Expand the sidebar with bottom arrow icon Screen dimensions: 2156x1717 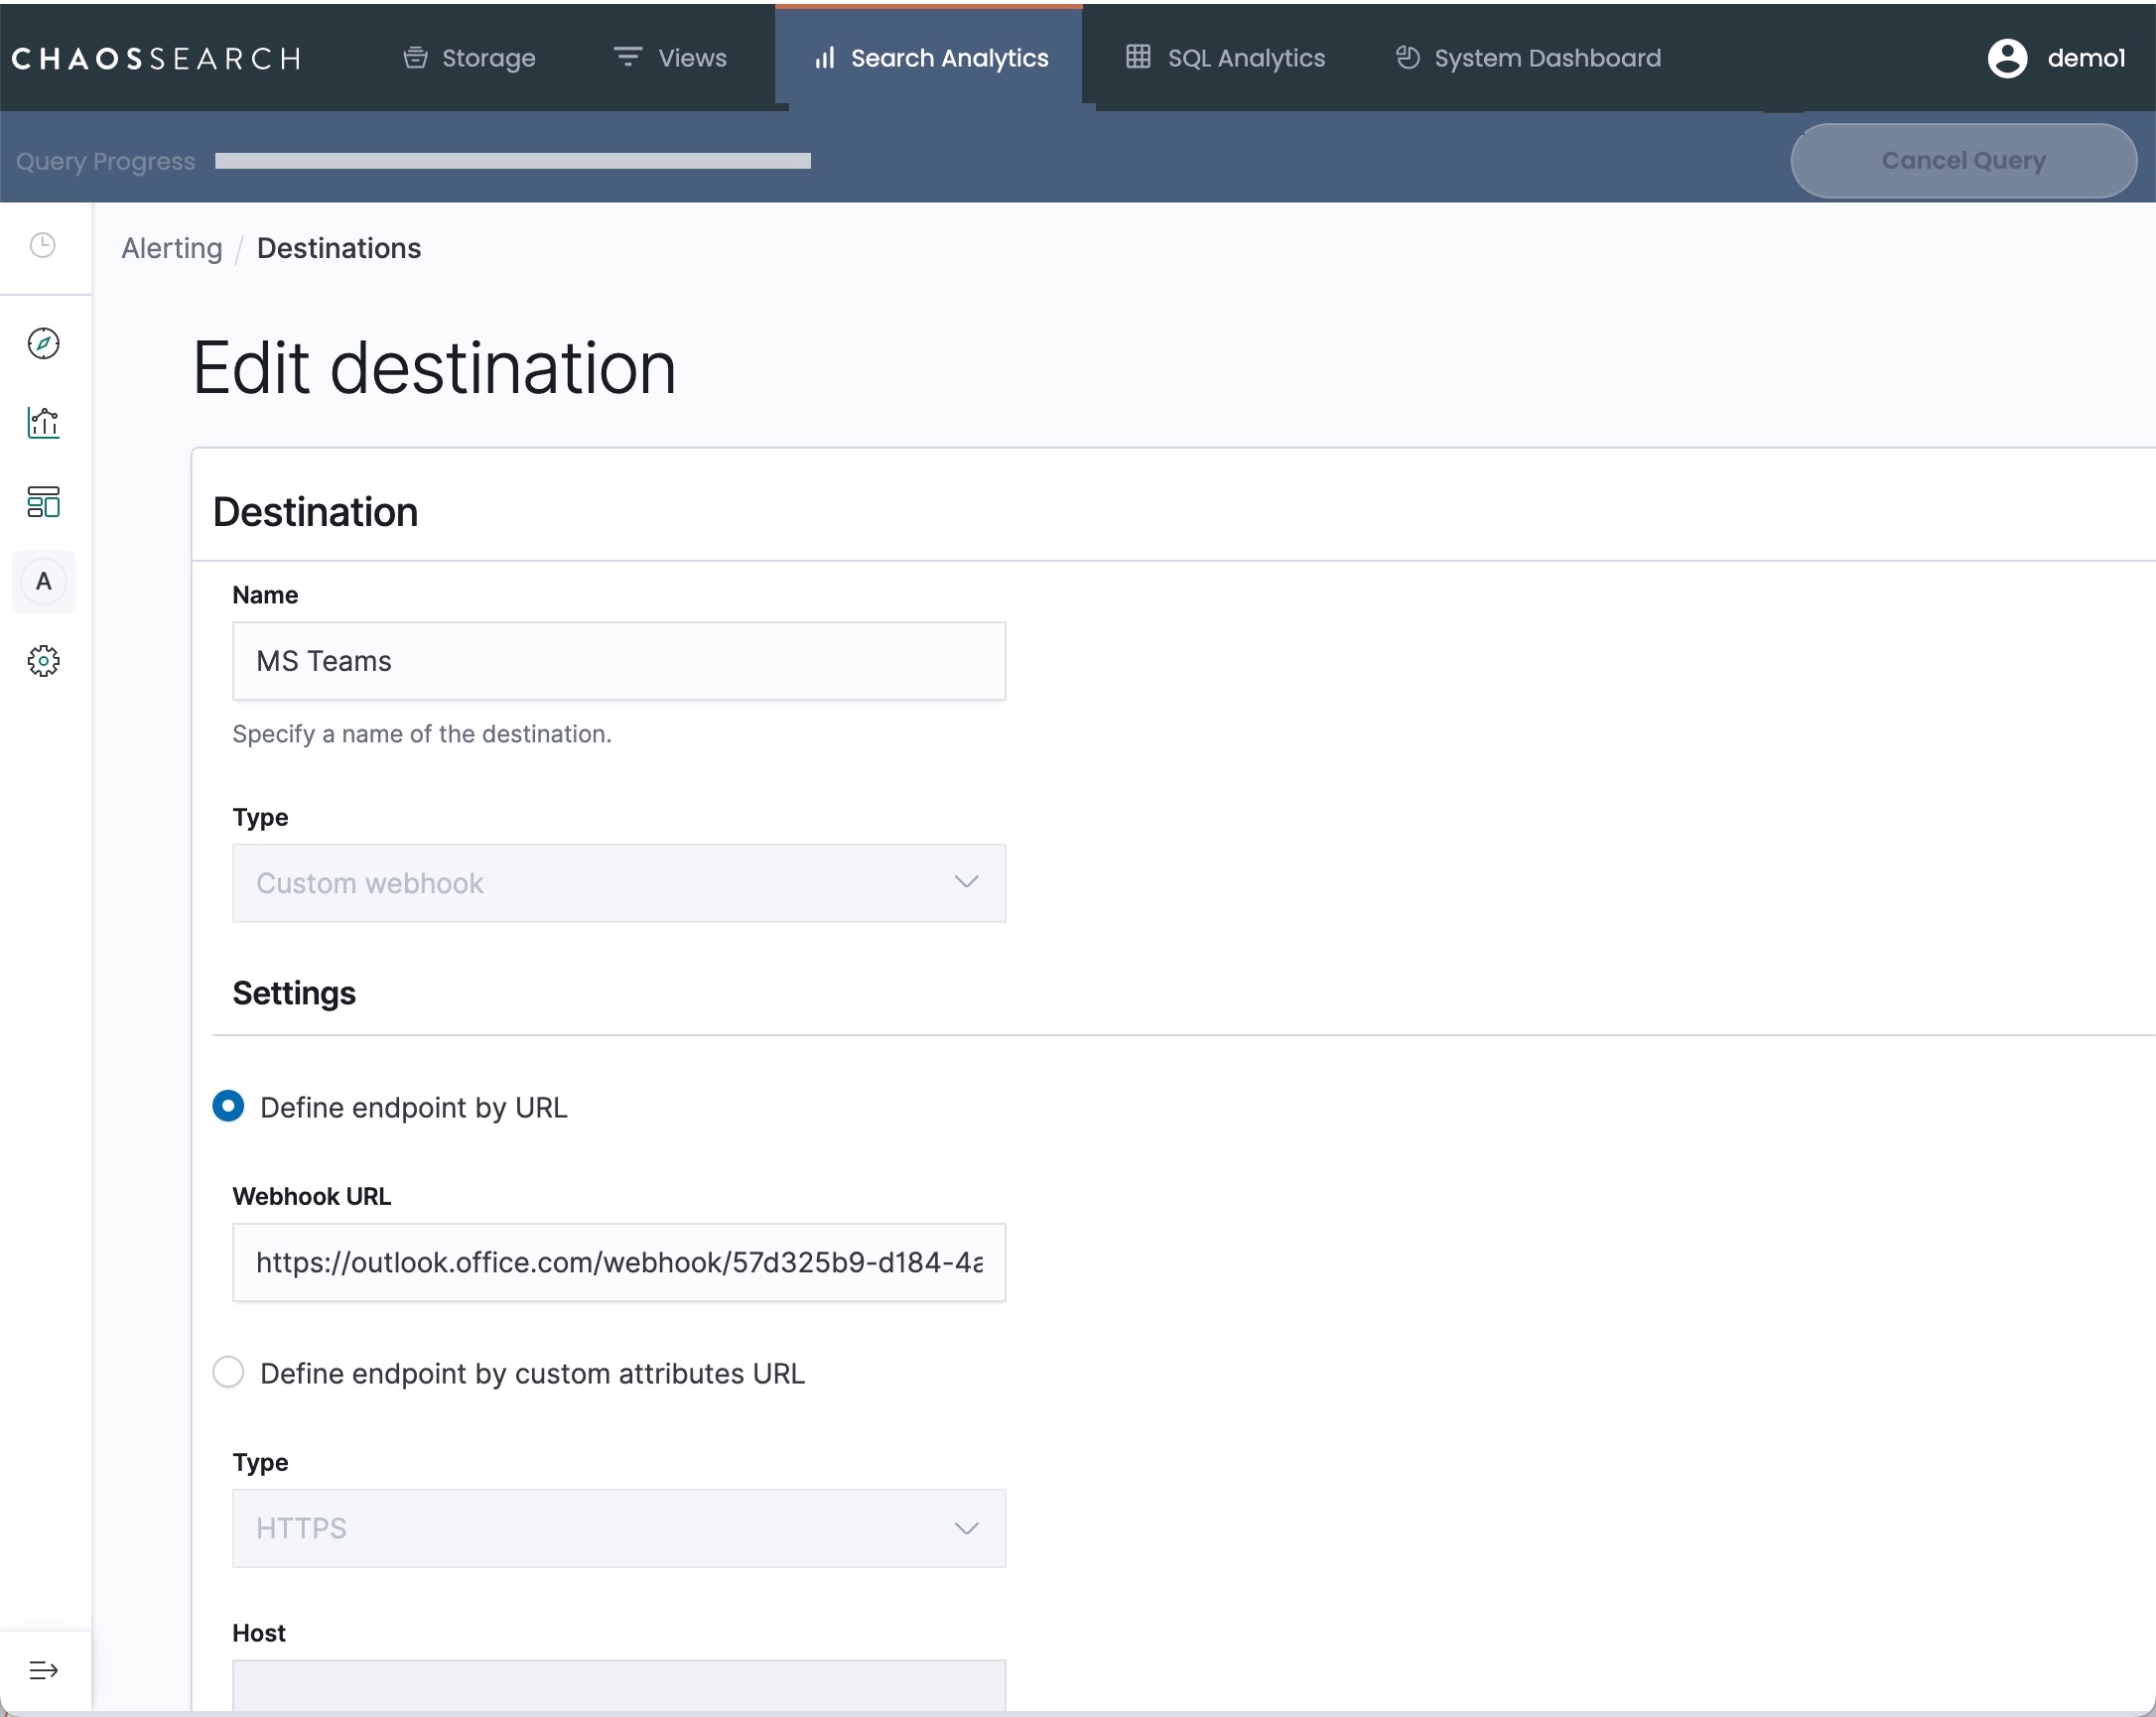(x=43, y=1669)
